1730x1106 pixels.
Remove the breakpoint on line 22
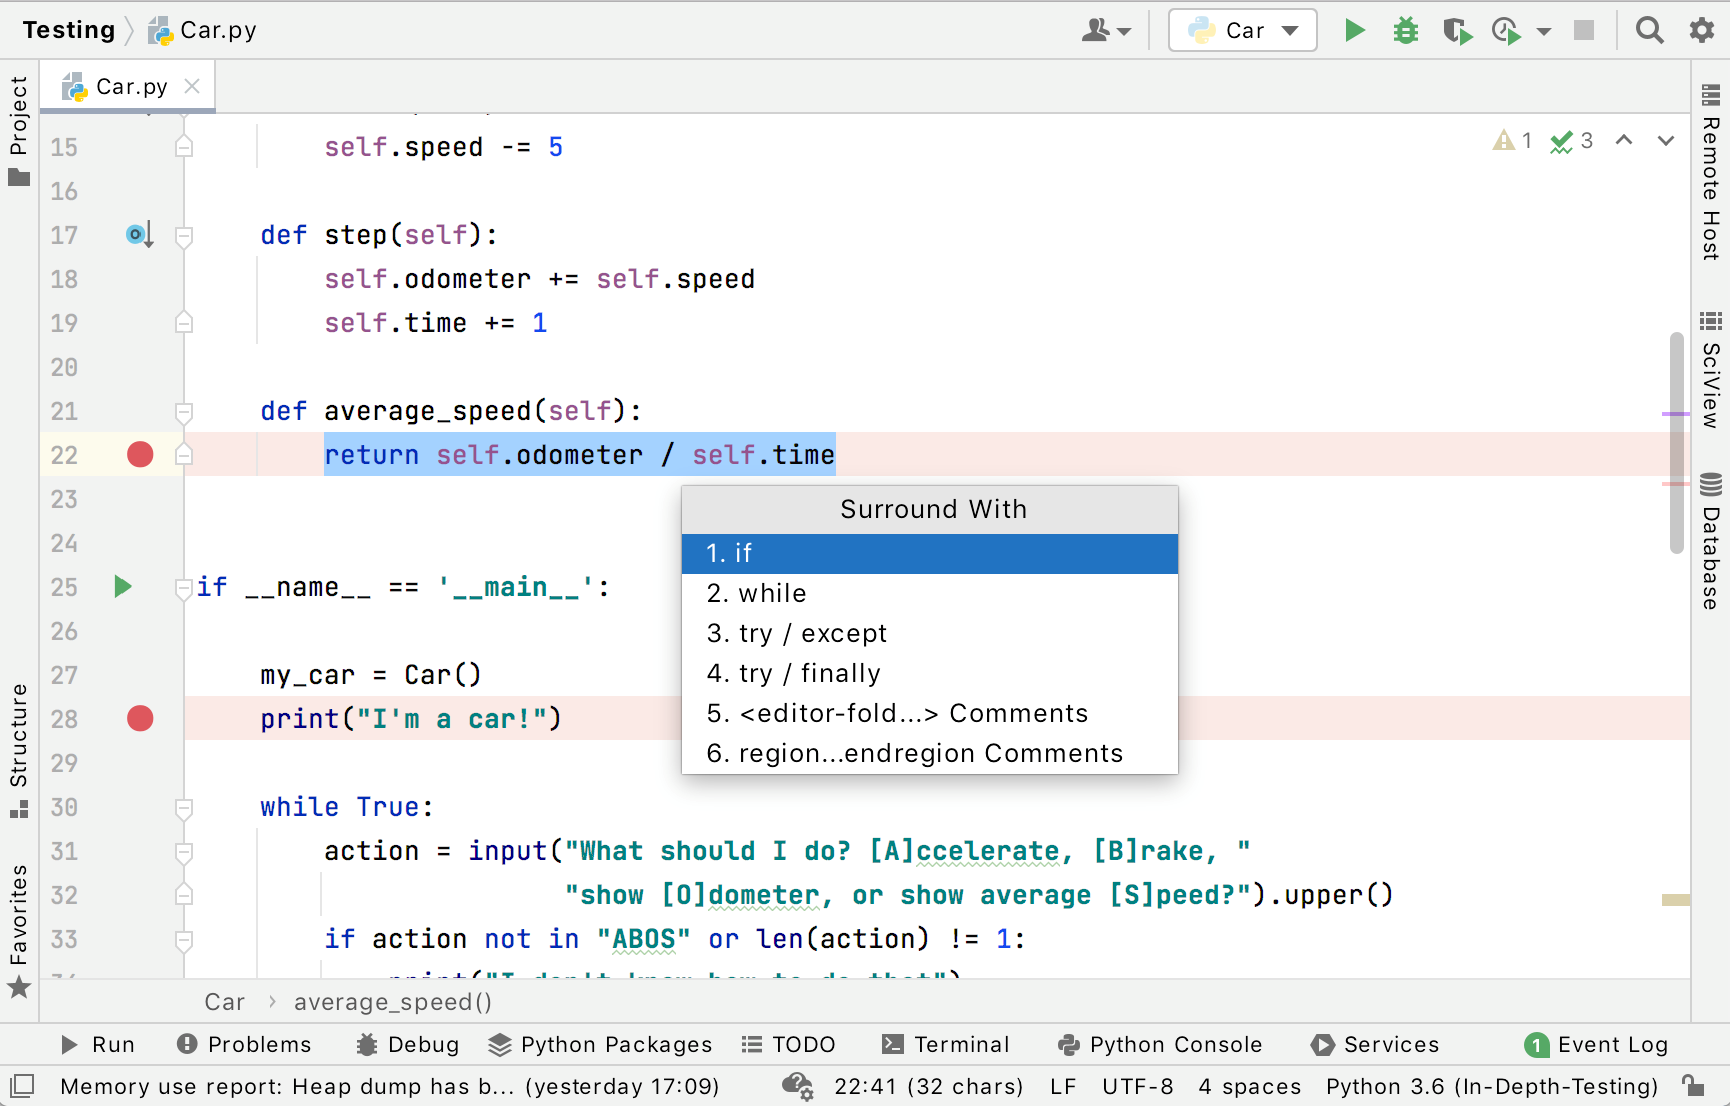coord(140,455)
